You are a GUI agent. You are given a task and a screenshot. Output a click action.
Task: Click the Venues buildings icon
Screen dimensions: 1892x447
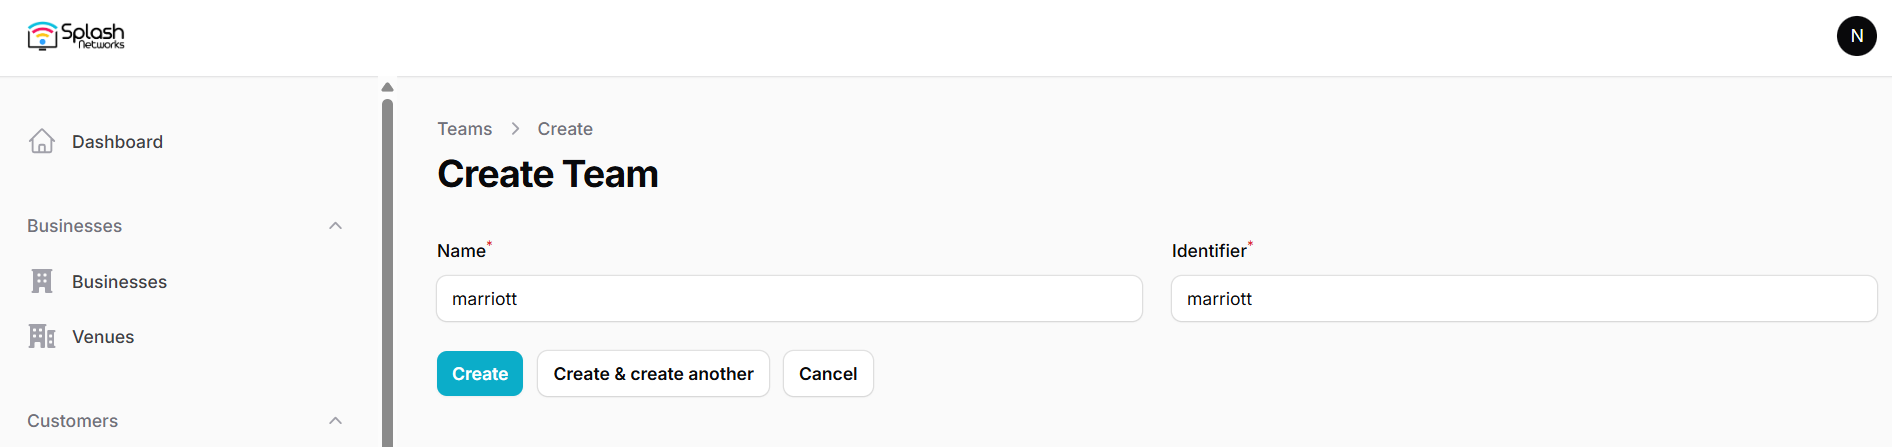click(42, 337)
